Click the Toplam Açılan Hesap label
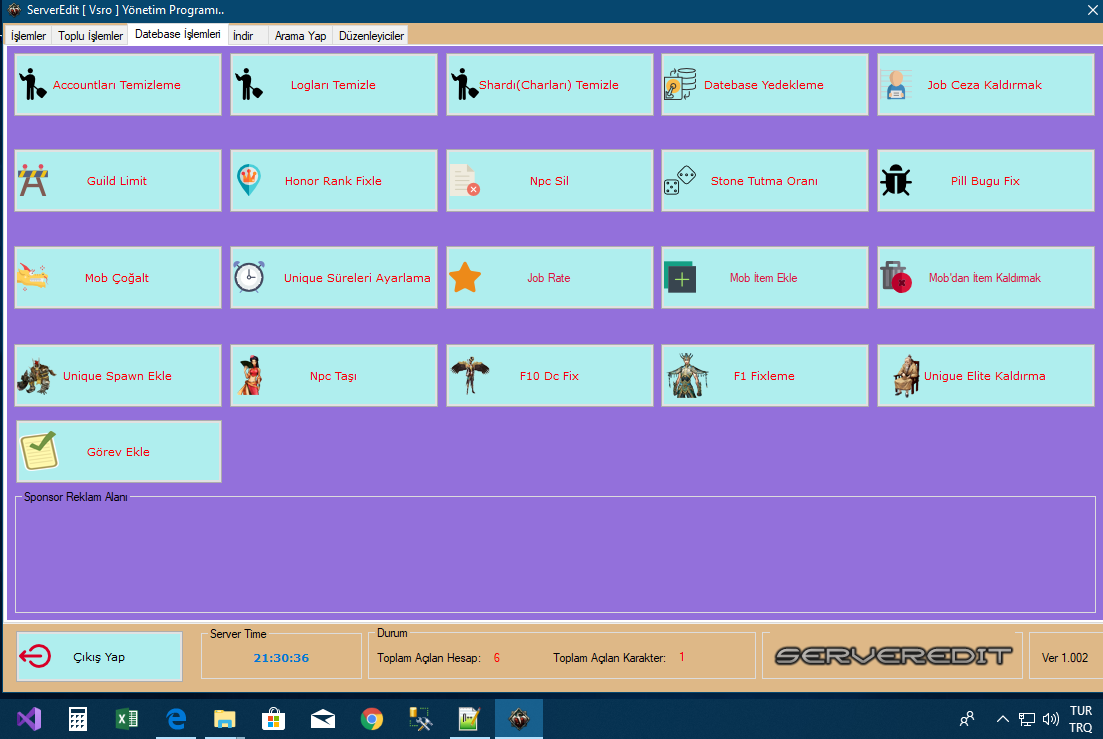 [x=428, y=657]
